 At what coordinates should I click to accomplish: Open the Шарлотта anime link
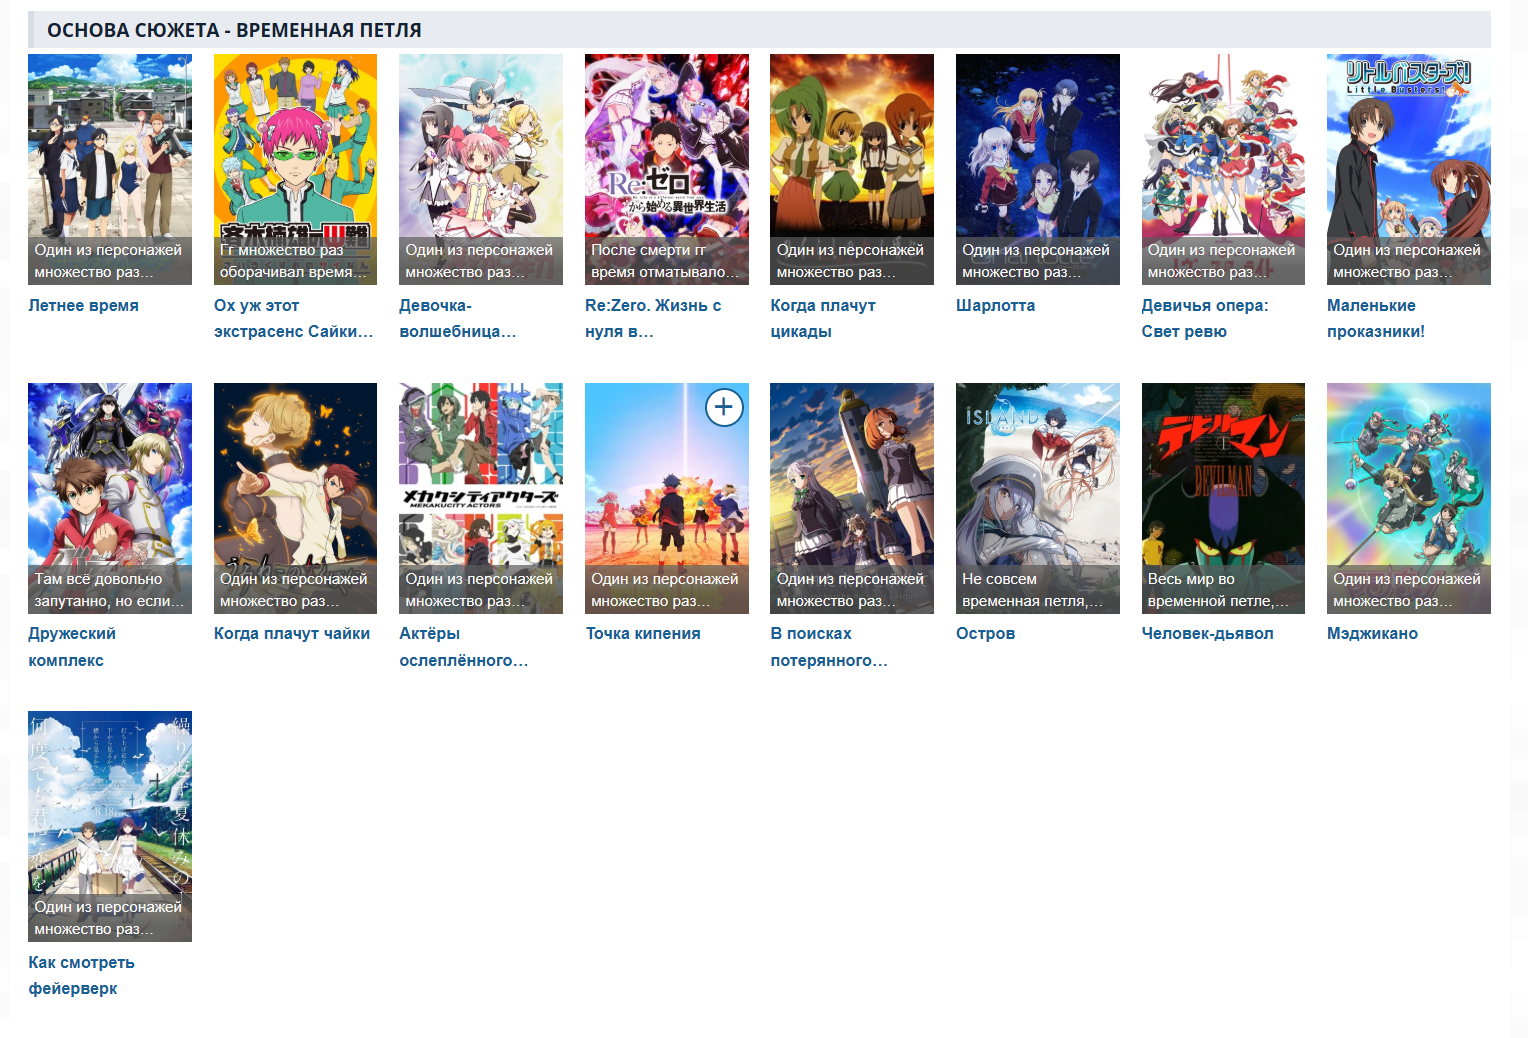995,305
